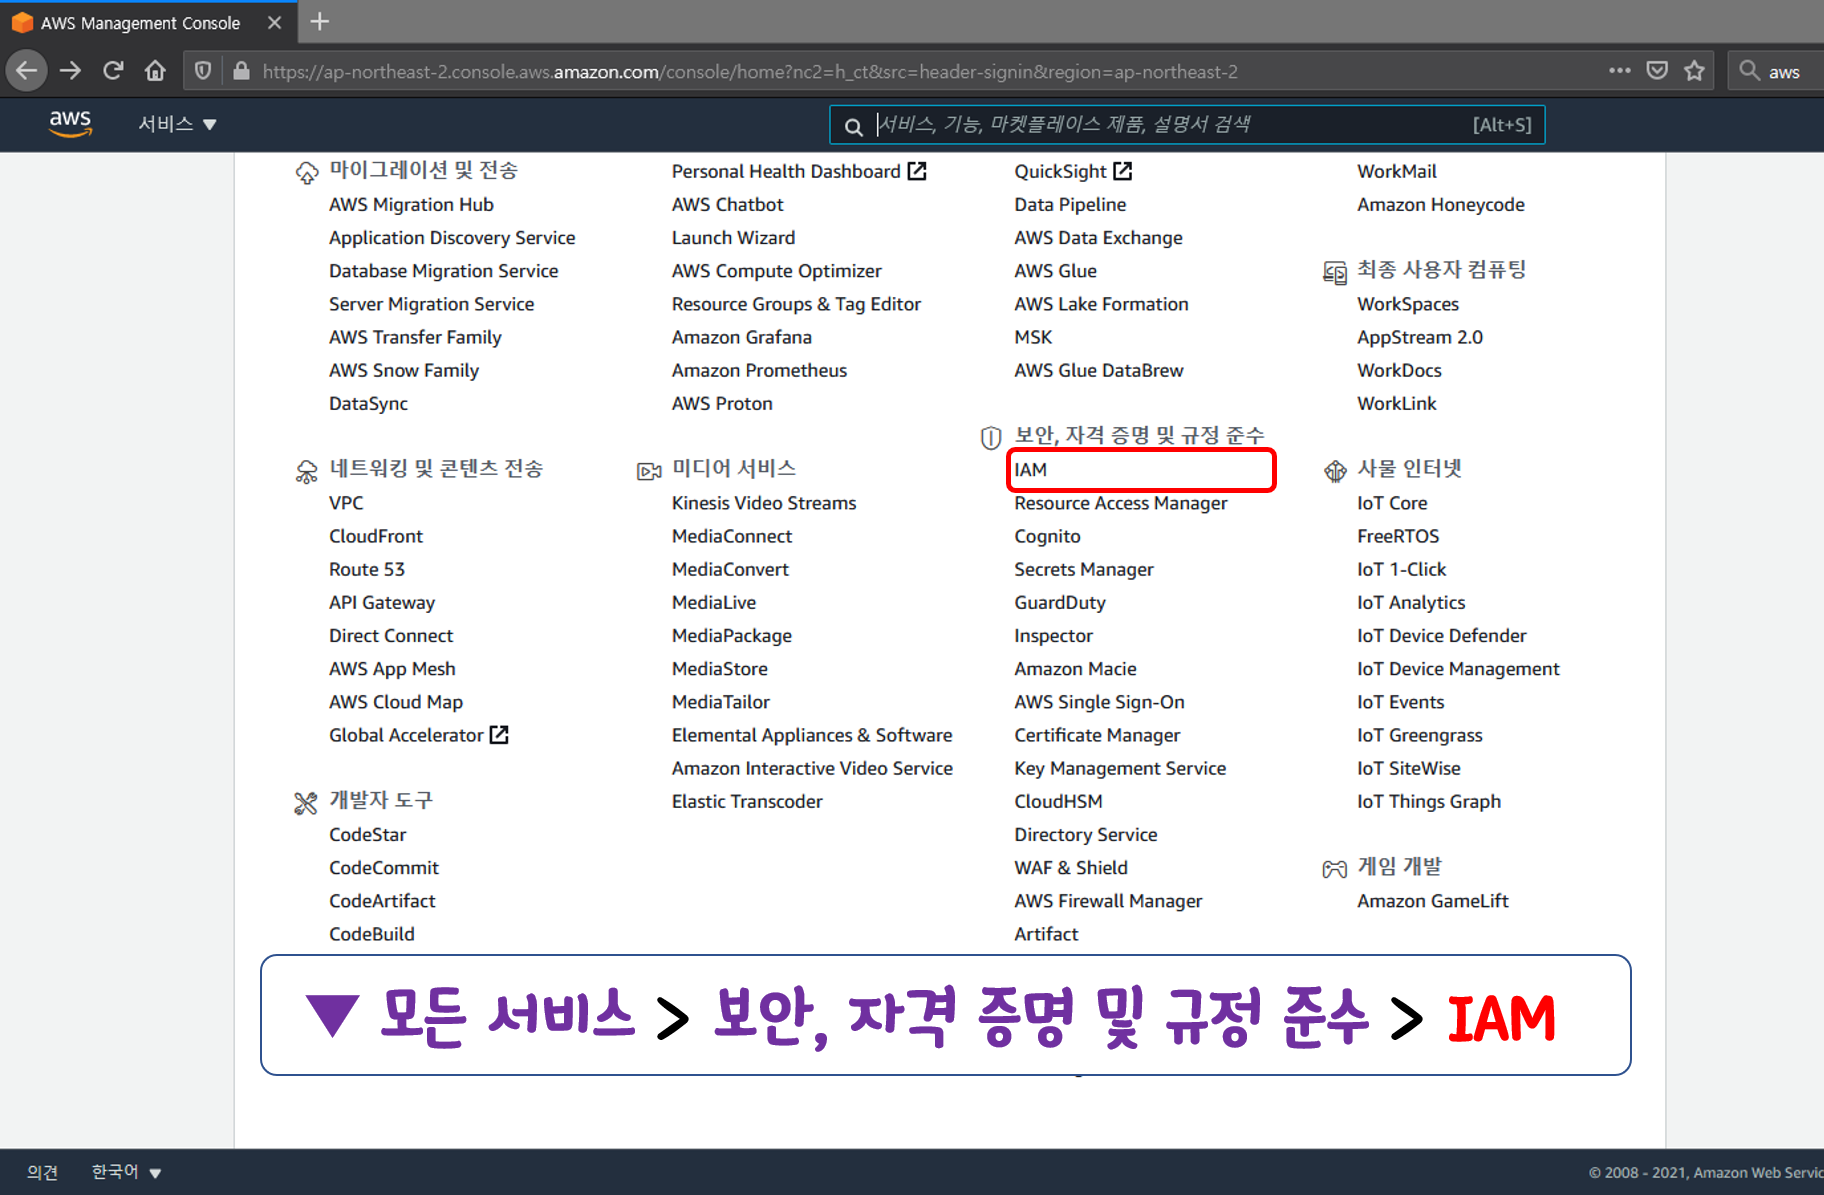
Task: Open AWS Lake Formation
Action: (x=1101, y=304)
